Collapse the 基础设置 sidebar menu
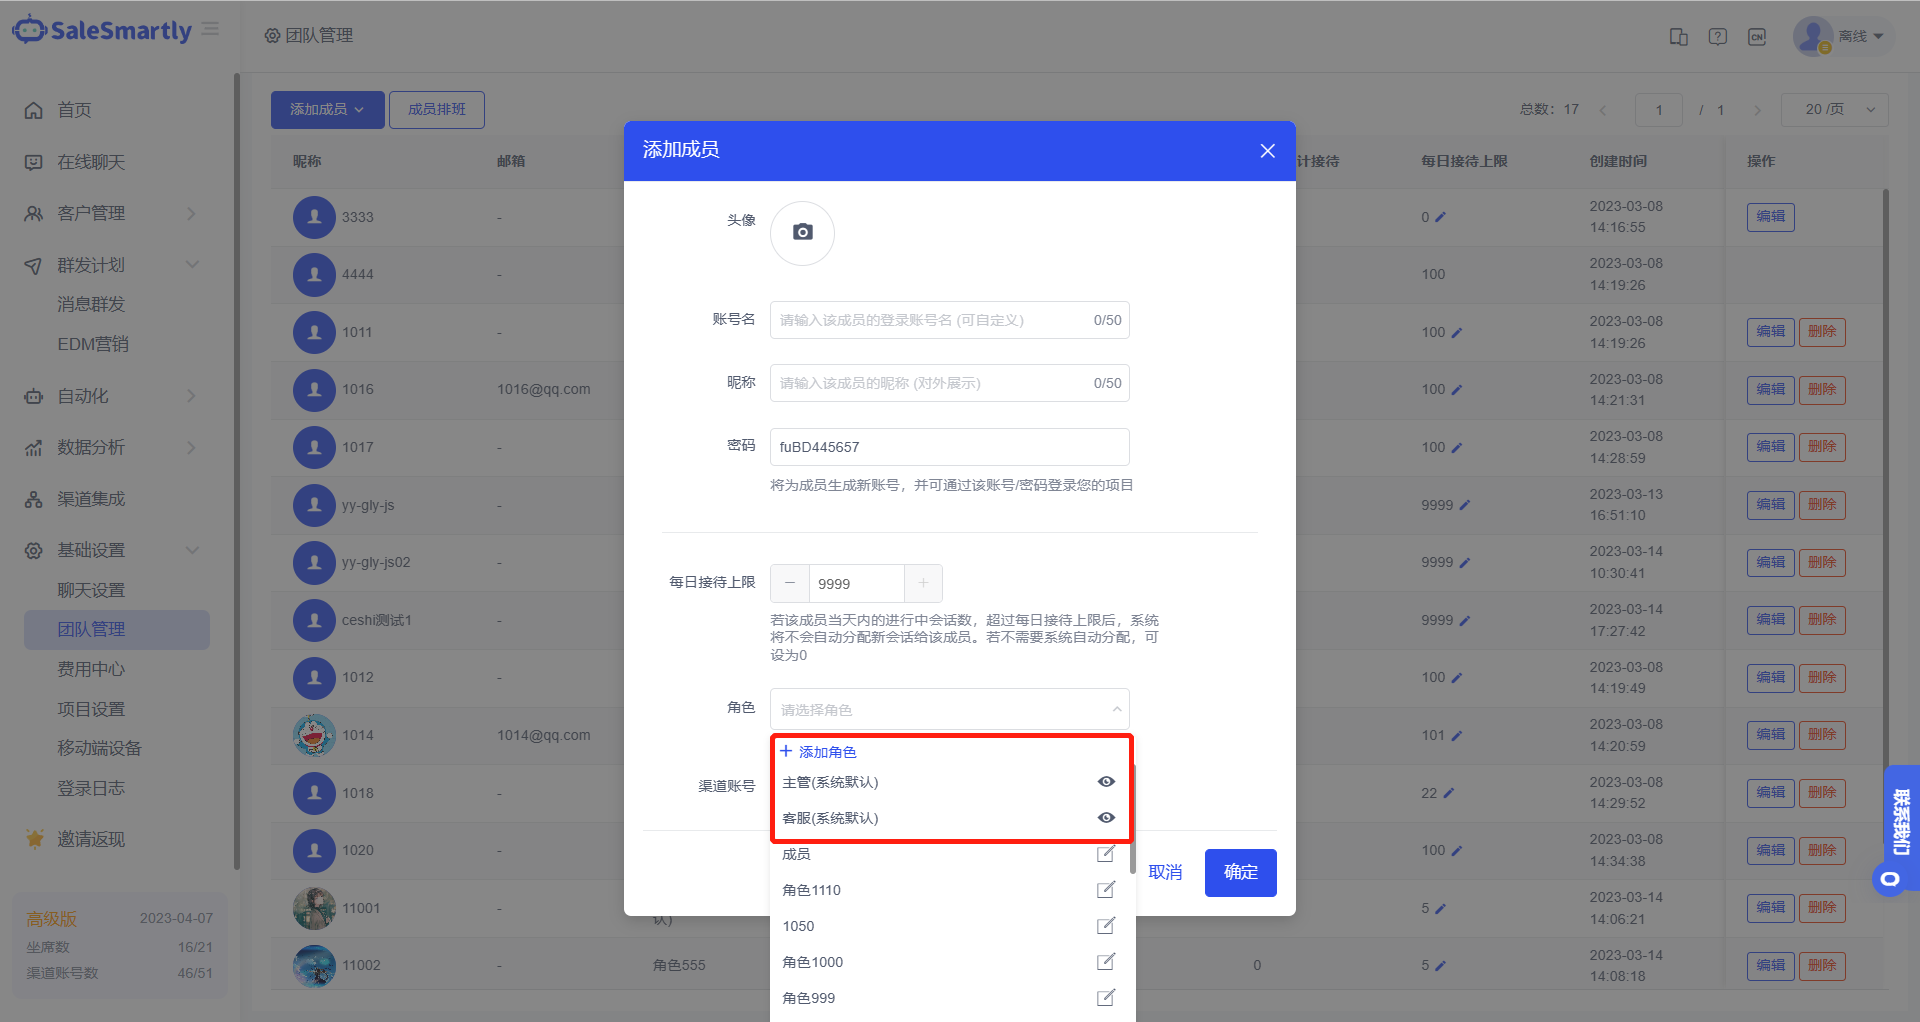 point(112,550)
